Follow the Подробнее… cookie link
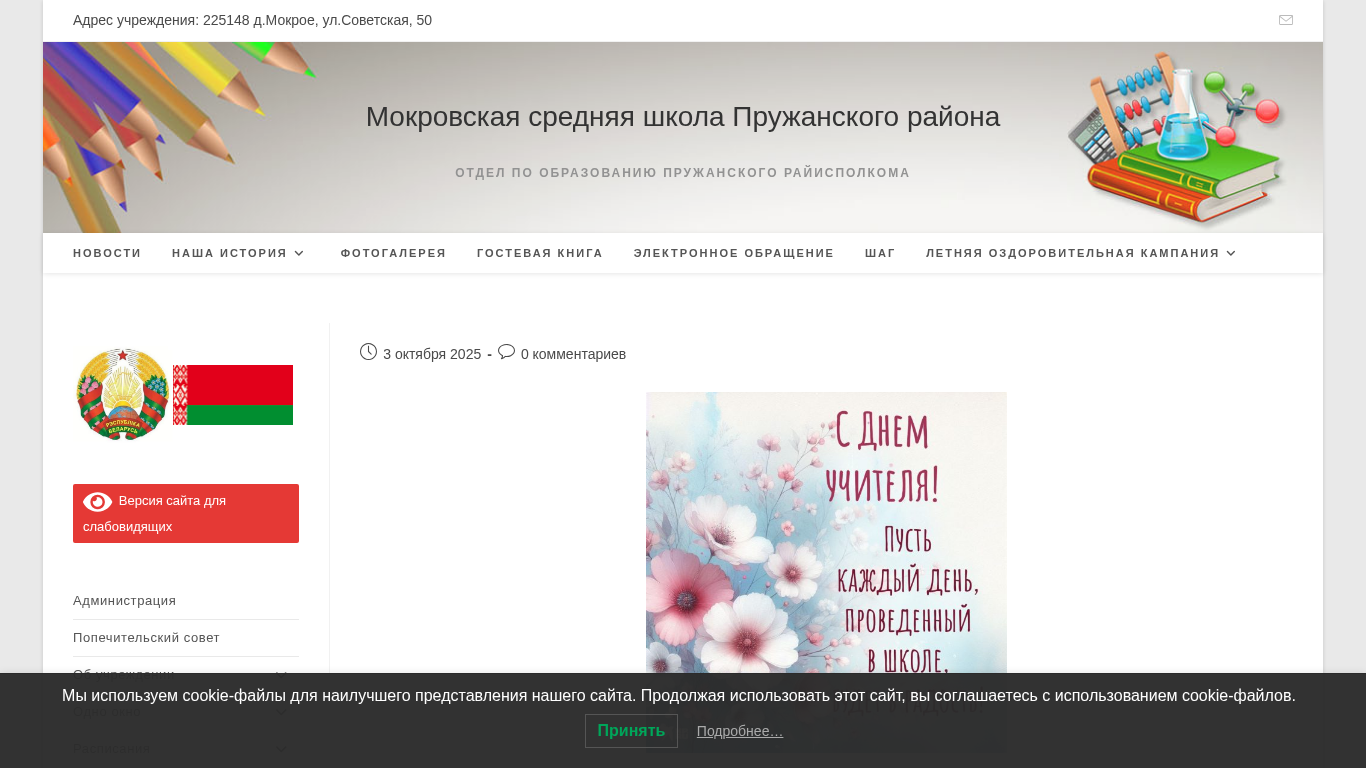Viewport: 1366px width, 768px height. pyautogui.click(x=740, y=731)
